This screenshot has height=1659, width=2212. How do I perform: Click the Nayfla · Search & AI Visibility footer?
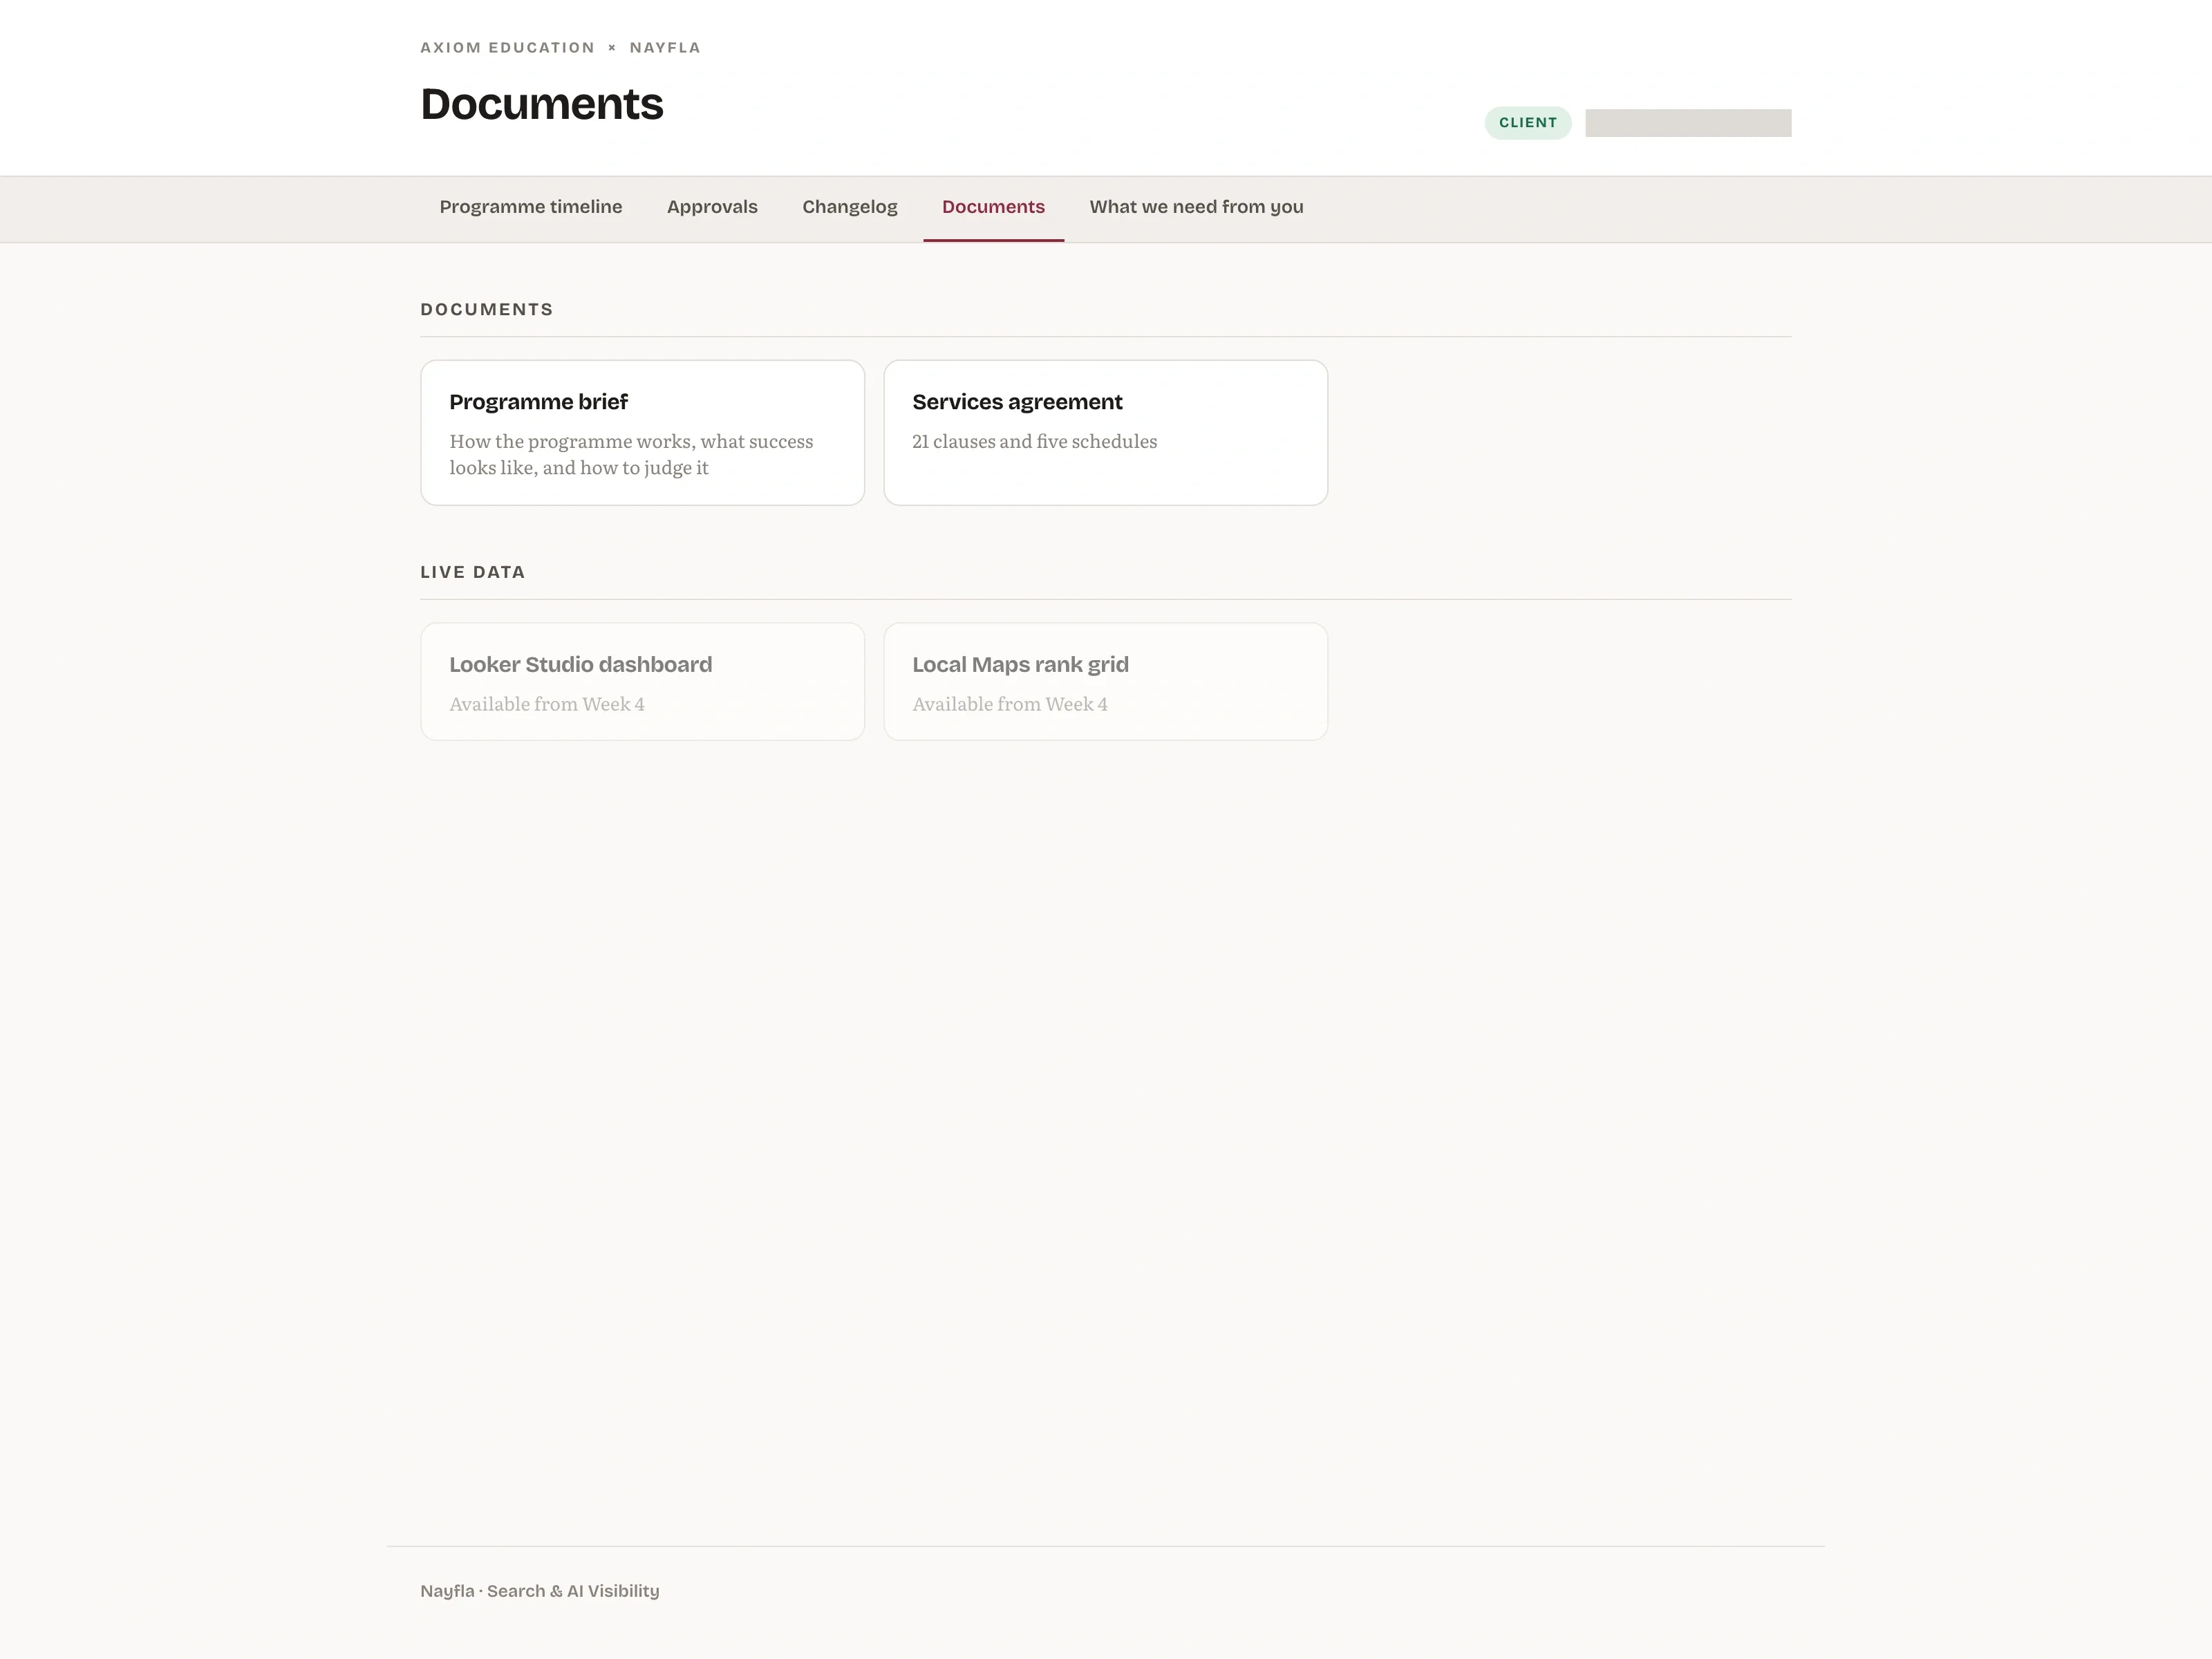[x=539, y=1591]
